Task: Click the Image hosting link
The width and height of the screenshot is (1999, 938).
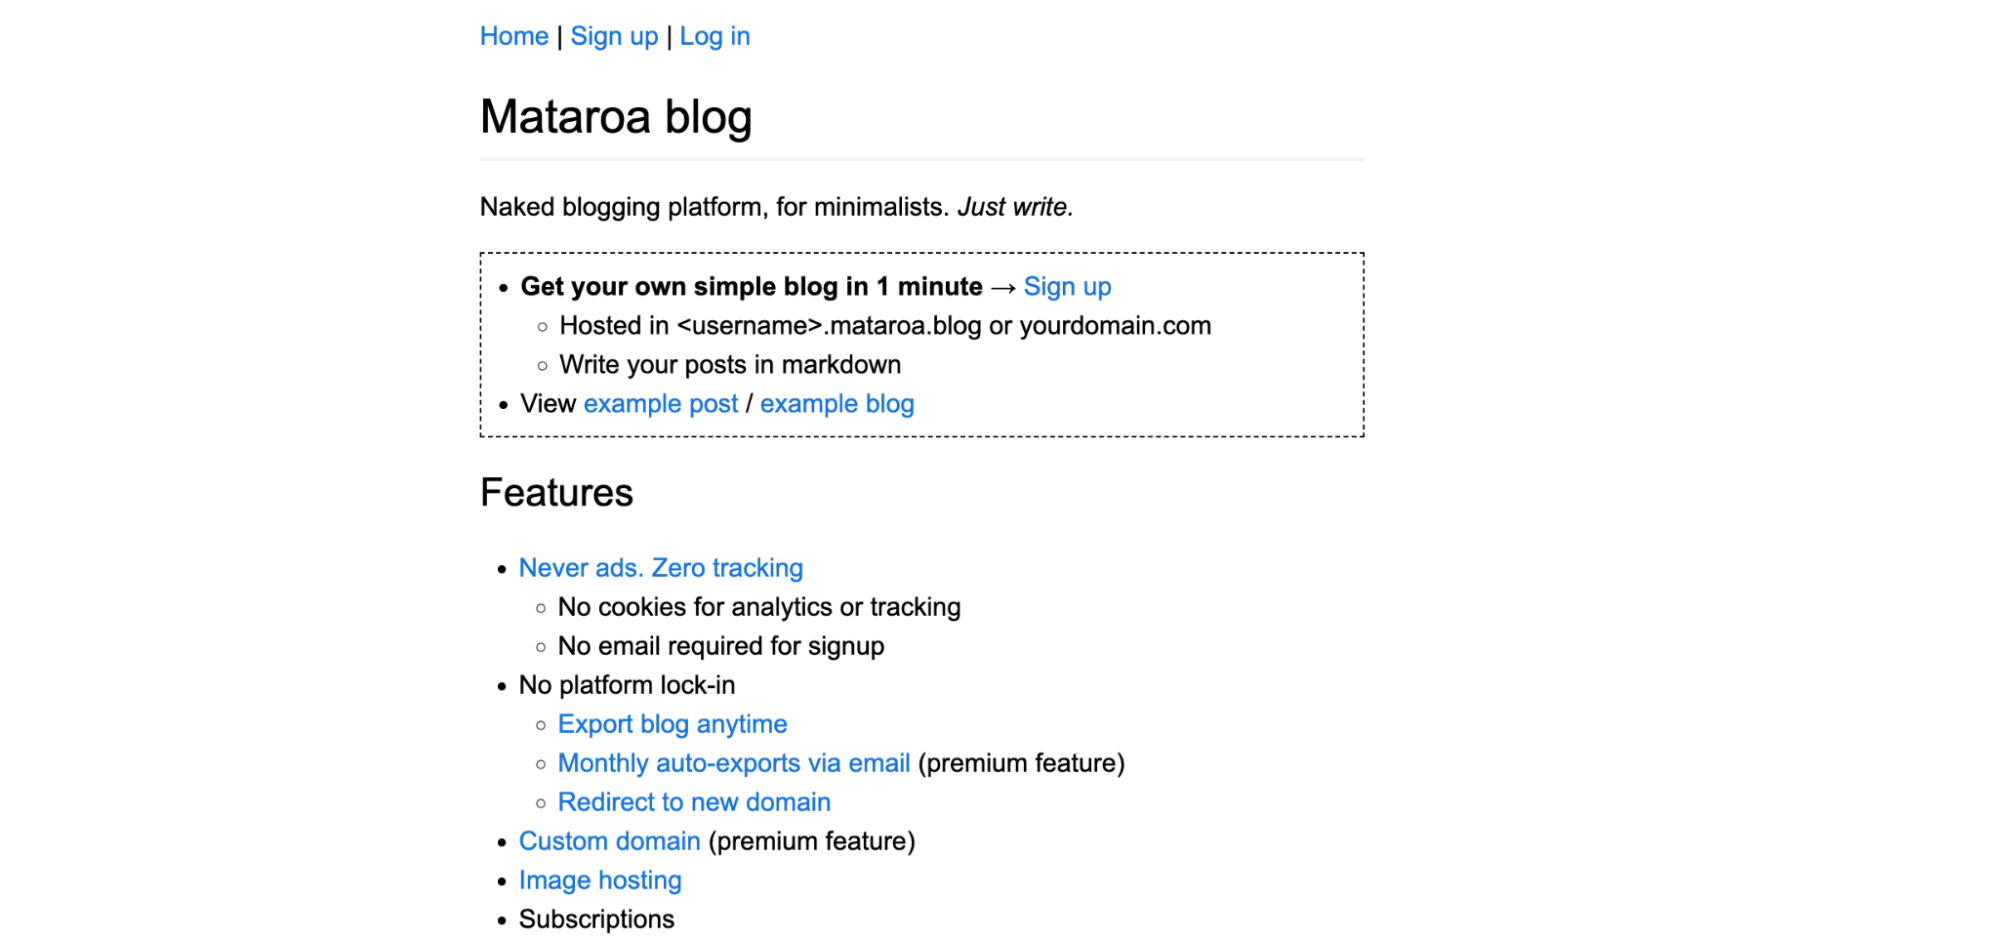Action: coord(599,880)
